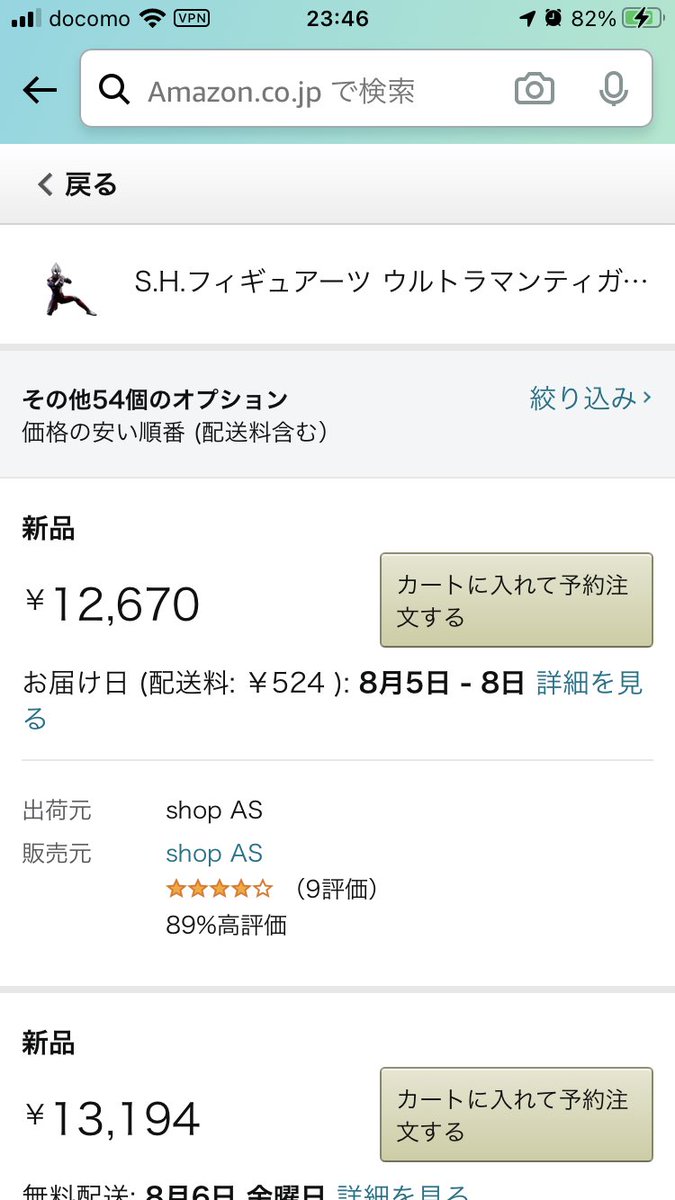Tap the back arrow icon beside search bar

(40, 91)
